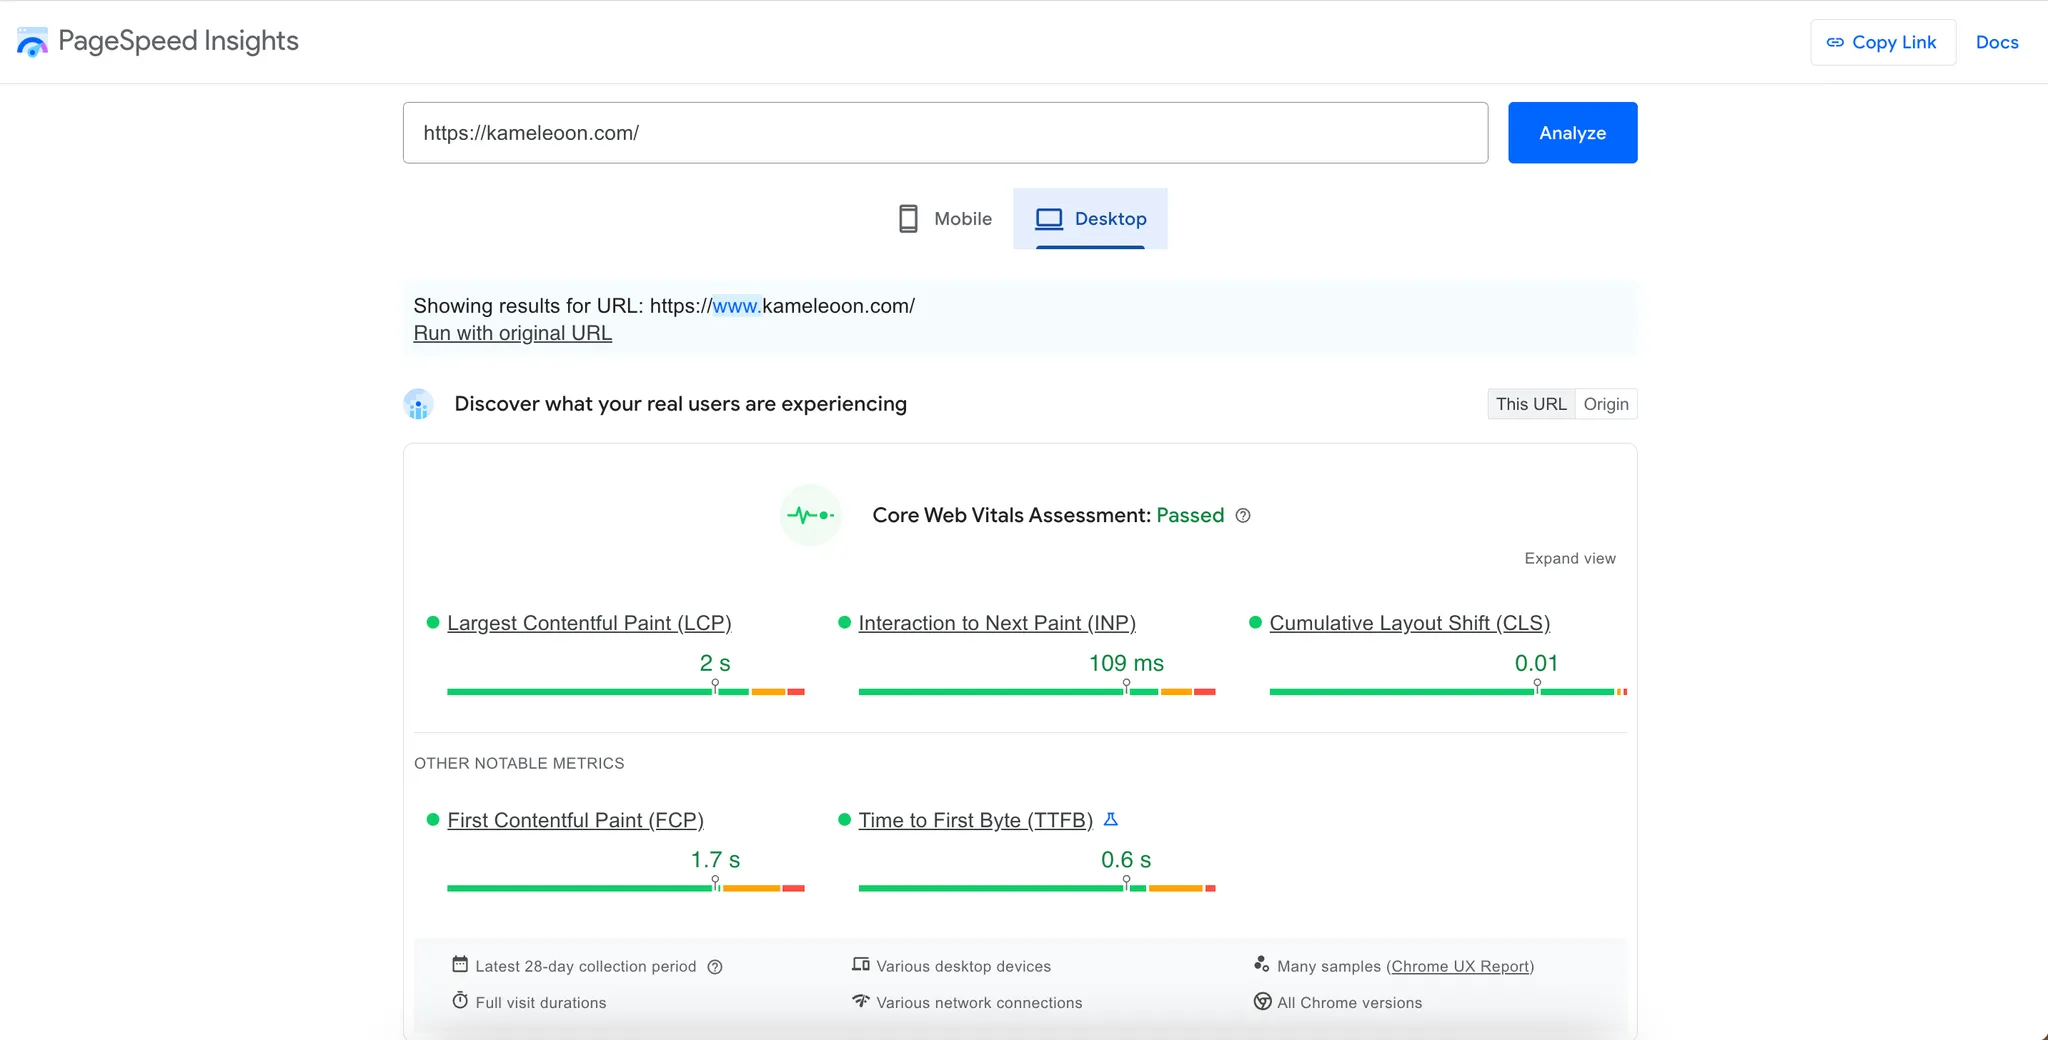The image size is (2048, 1040).
Task: Open the Docs link
Action: [1996, 42]
